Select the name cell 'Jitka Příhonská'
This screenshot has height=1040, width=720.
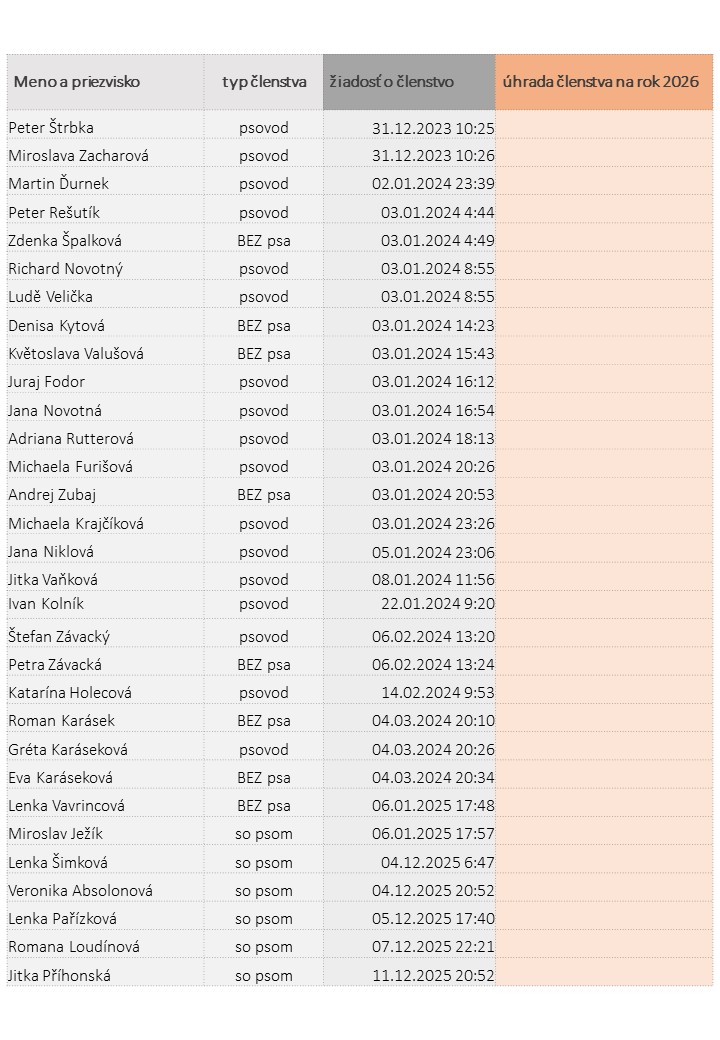tap(59, 976)
